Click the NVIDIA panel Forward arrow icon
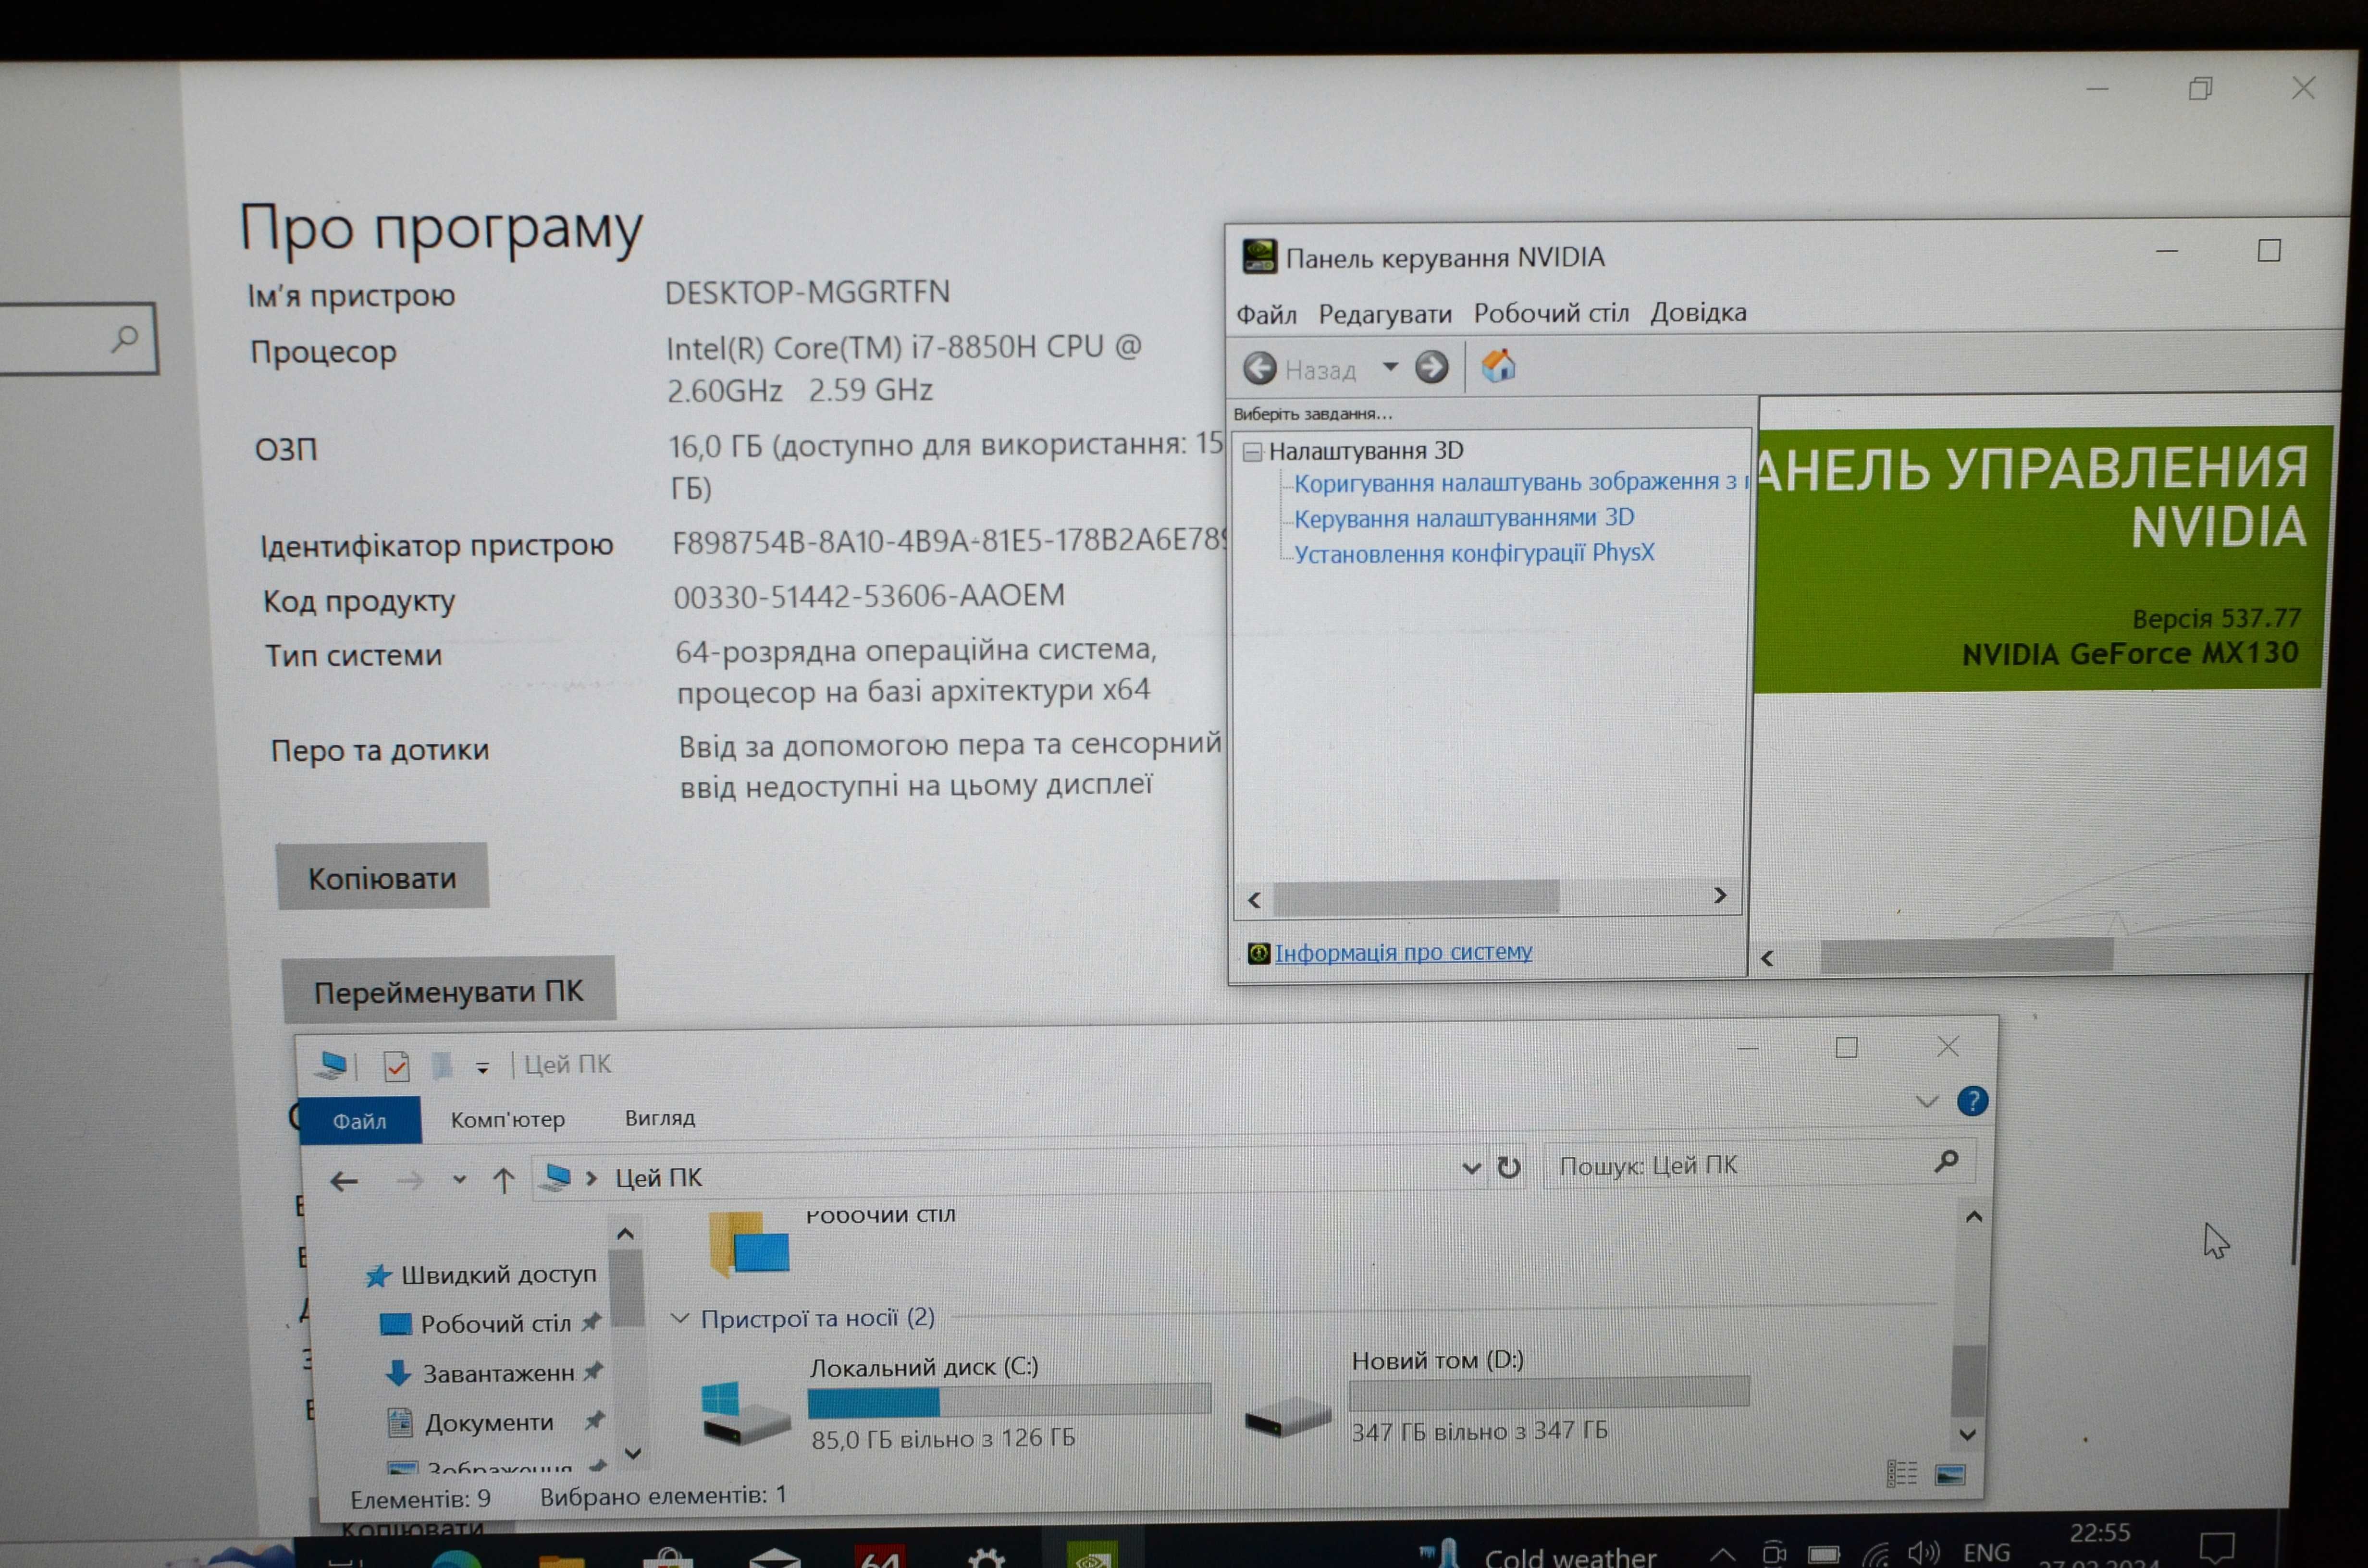 (x=1431, y=367)
